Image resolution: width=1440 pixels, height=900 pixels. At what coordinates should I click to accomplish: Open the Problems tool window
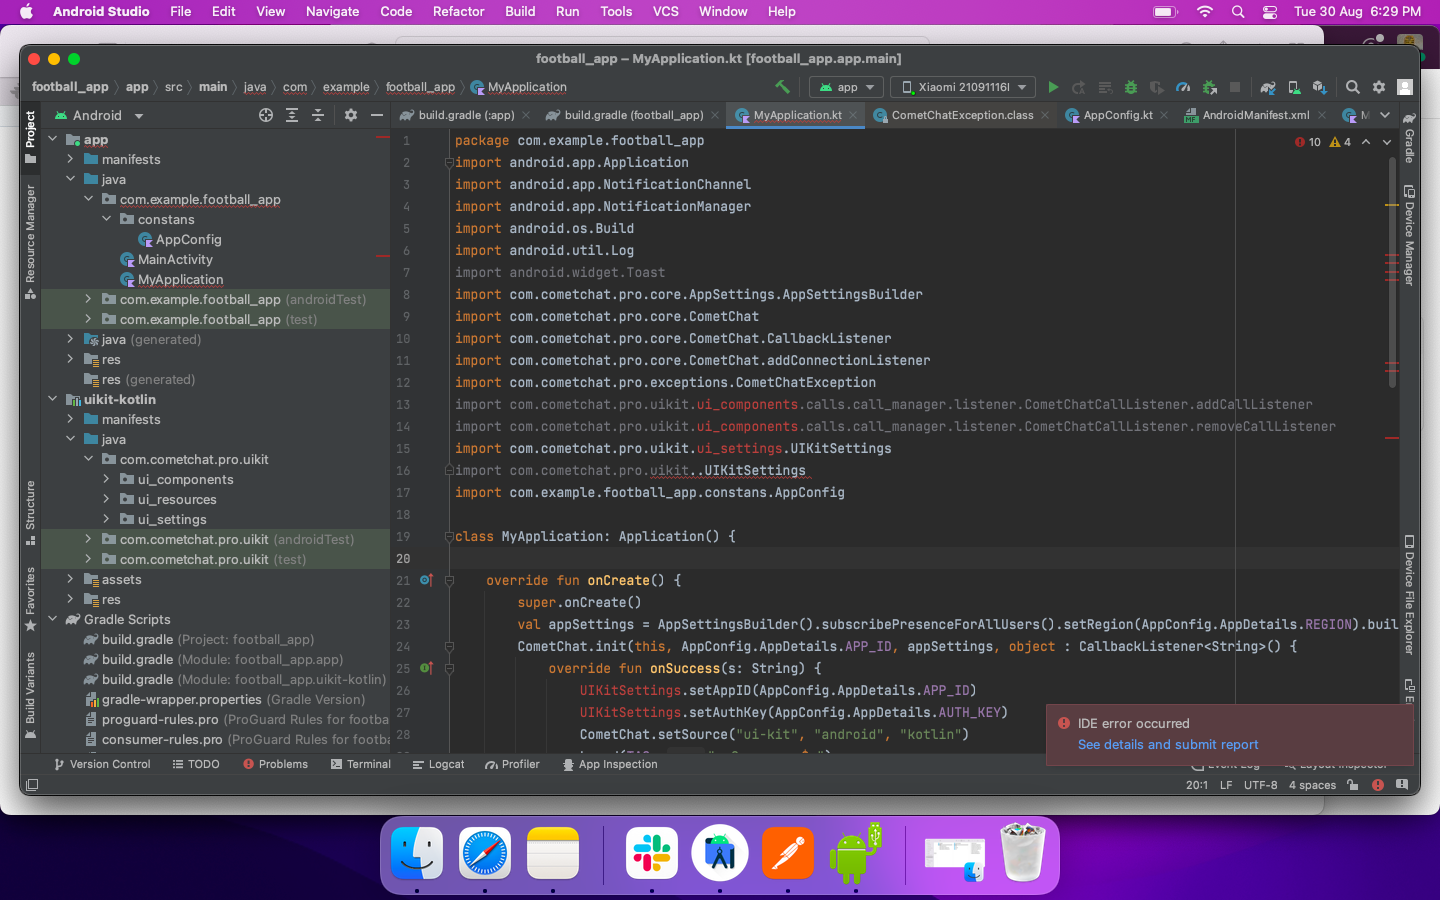click(x=275, y=764)
